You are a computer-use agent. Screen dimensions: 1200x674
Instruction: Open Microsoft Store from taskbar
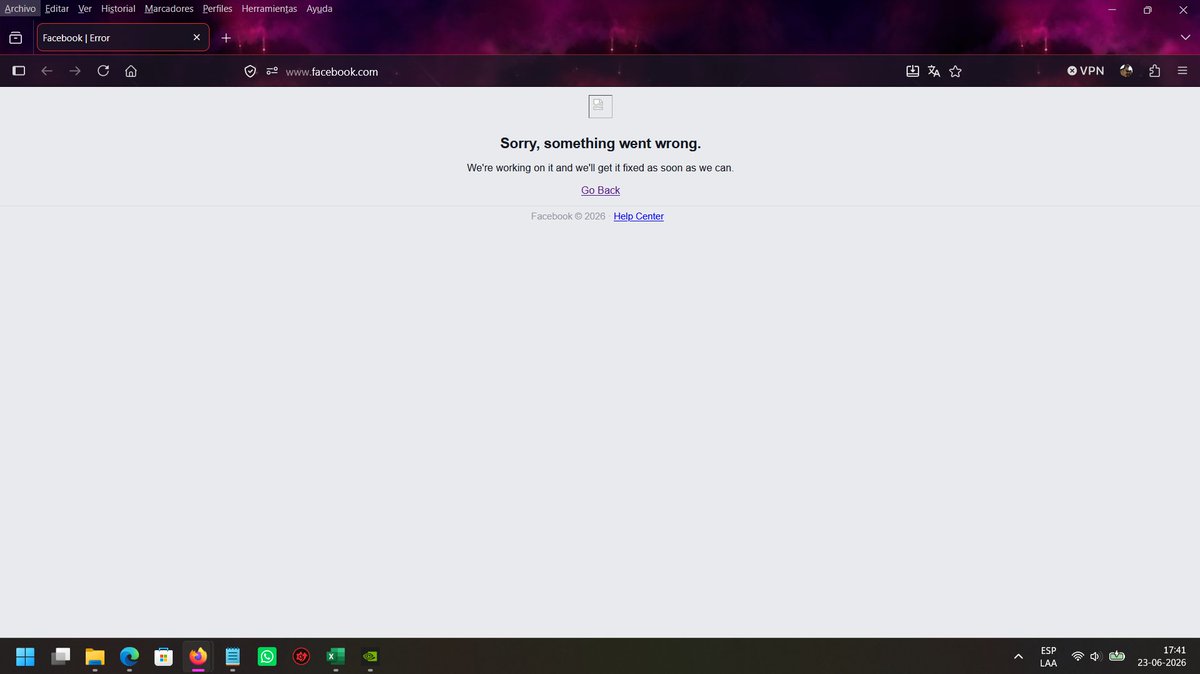click(x=163, y=656)
